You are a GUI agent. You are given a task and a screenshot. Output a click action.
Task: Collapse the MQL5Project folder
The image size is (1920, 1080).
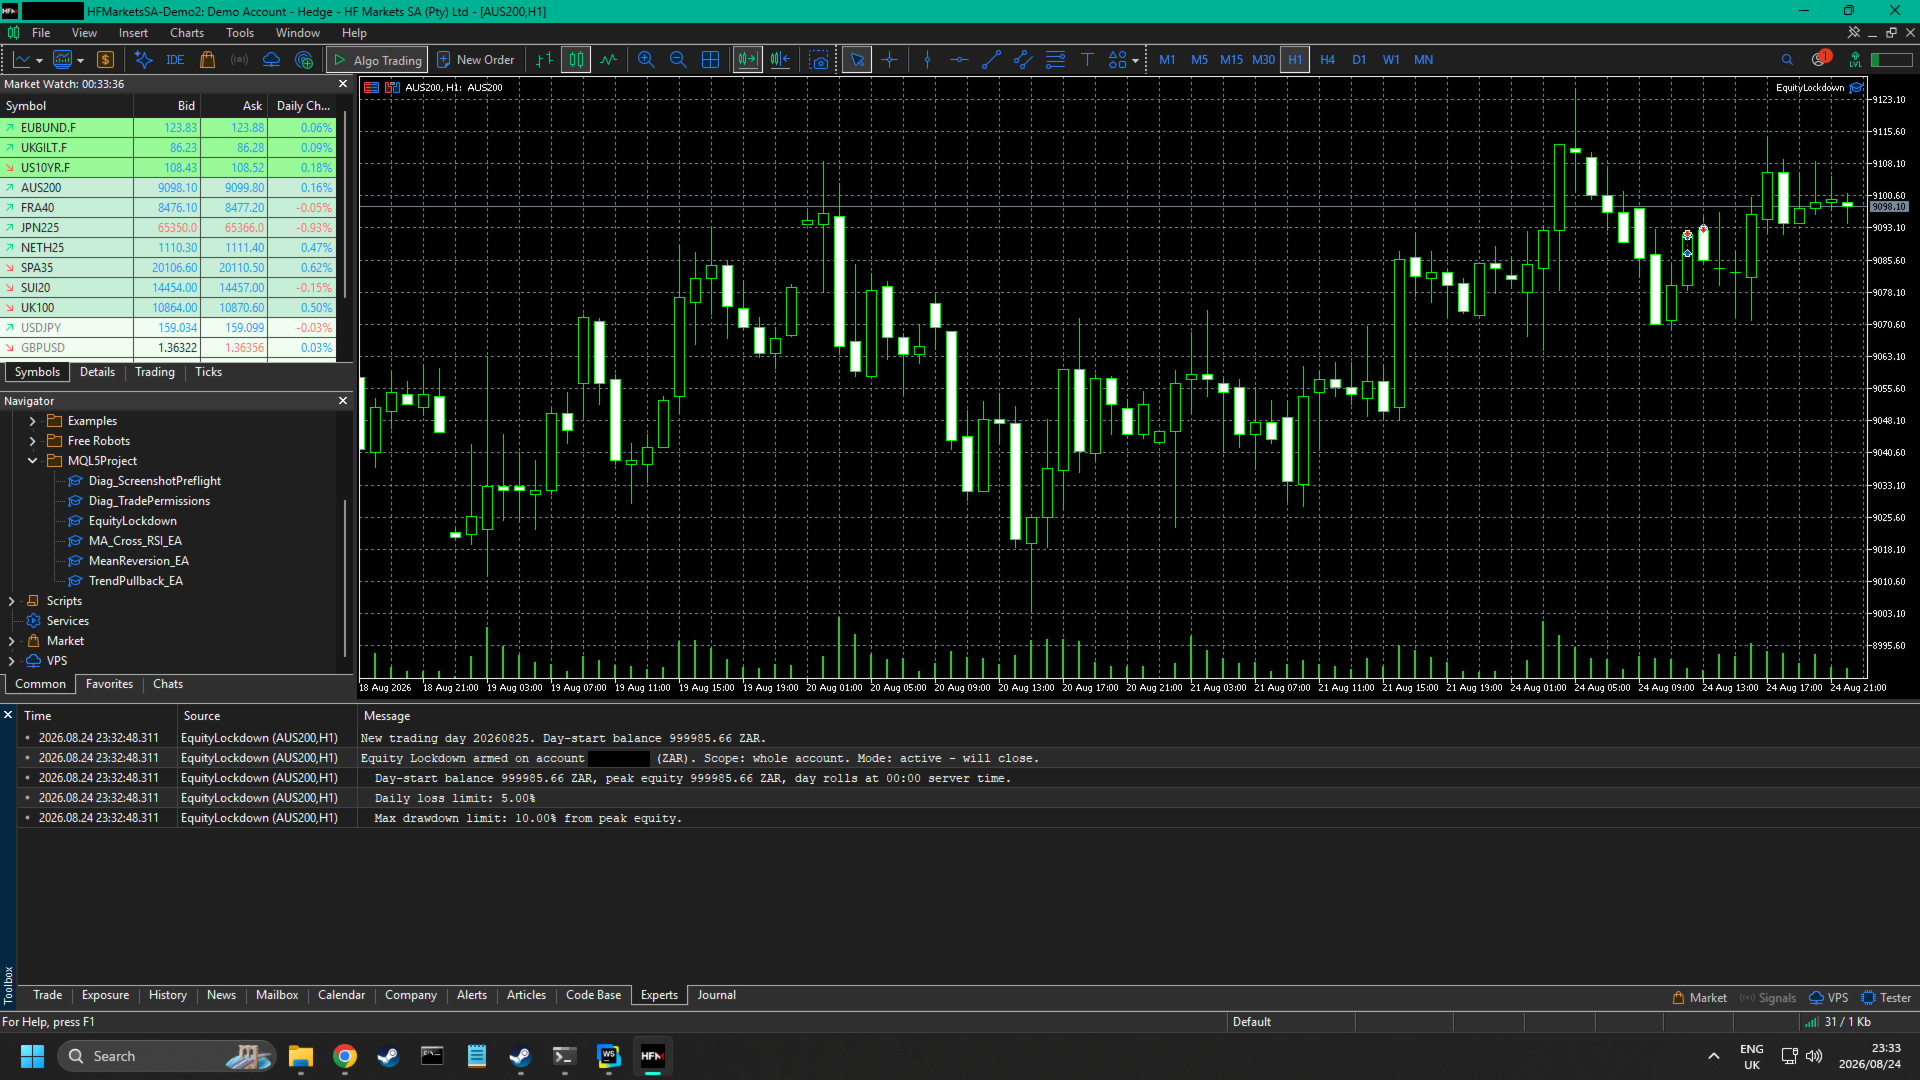32,461
